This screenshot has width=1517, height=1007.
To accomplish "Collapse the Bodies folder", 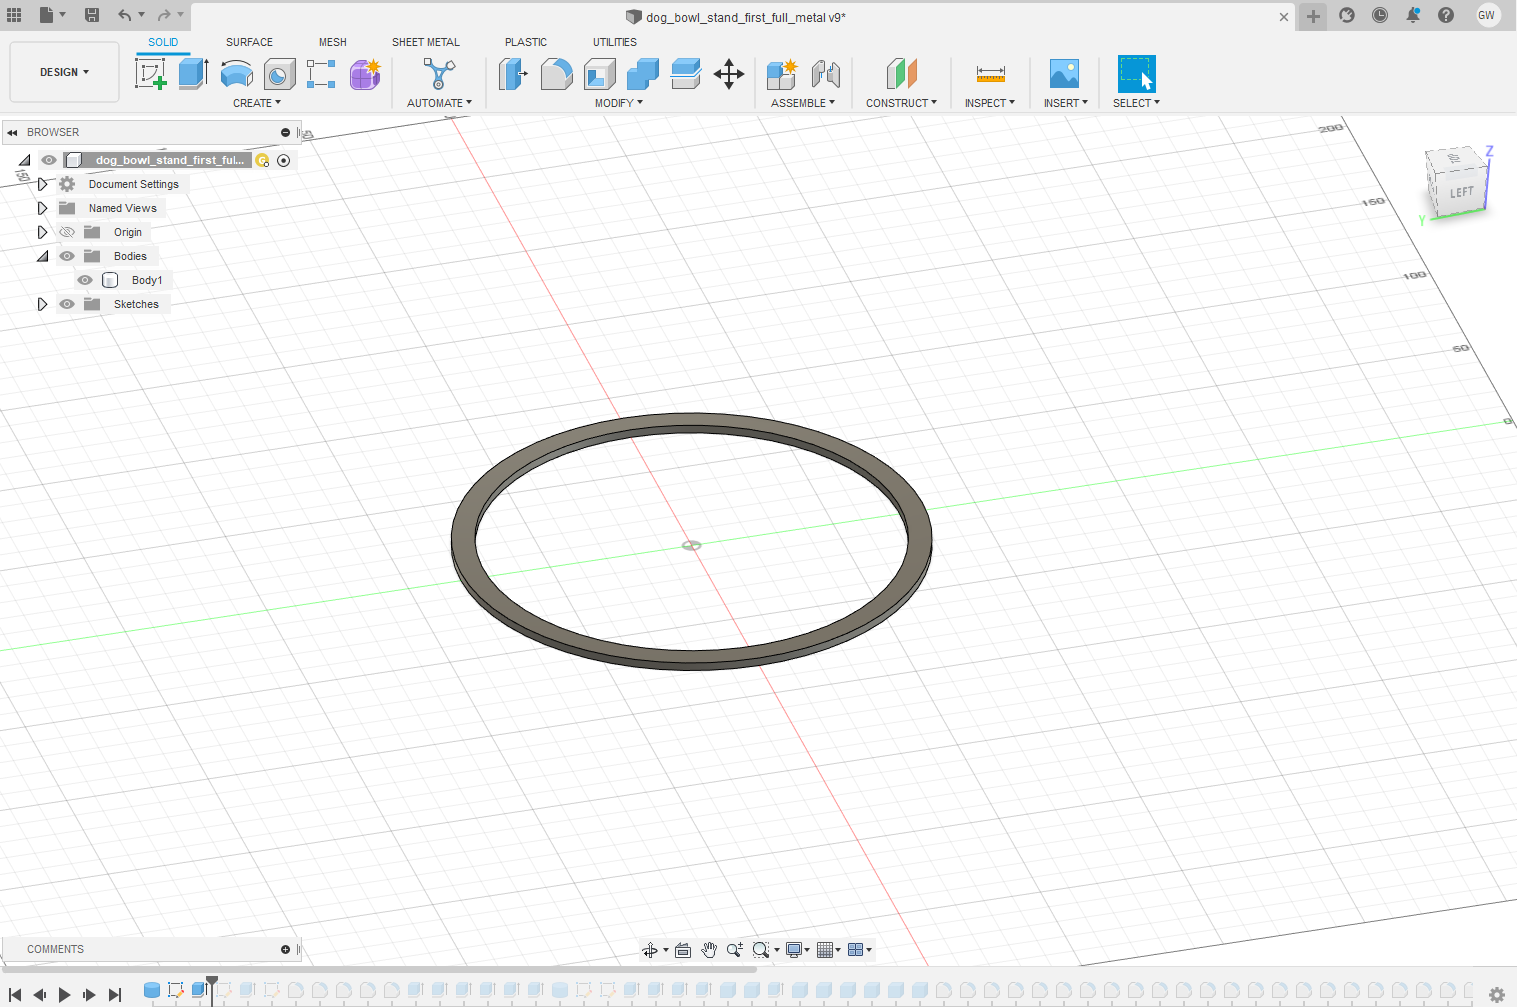I will 42,256.
